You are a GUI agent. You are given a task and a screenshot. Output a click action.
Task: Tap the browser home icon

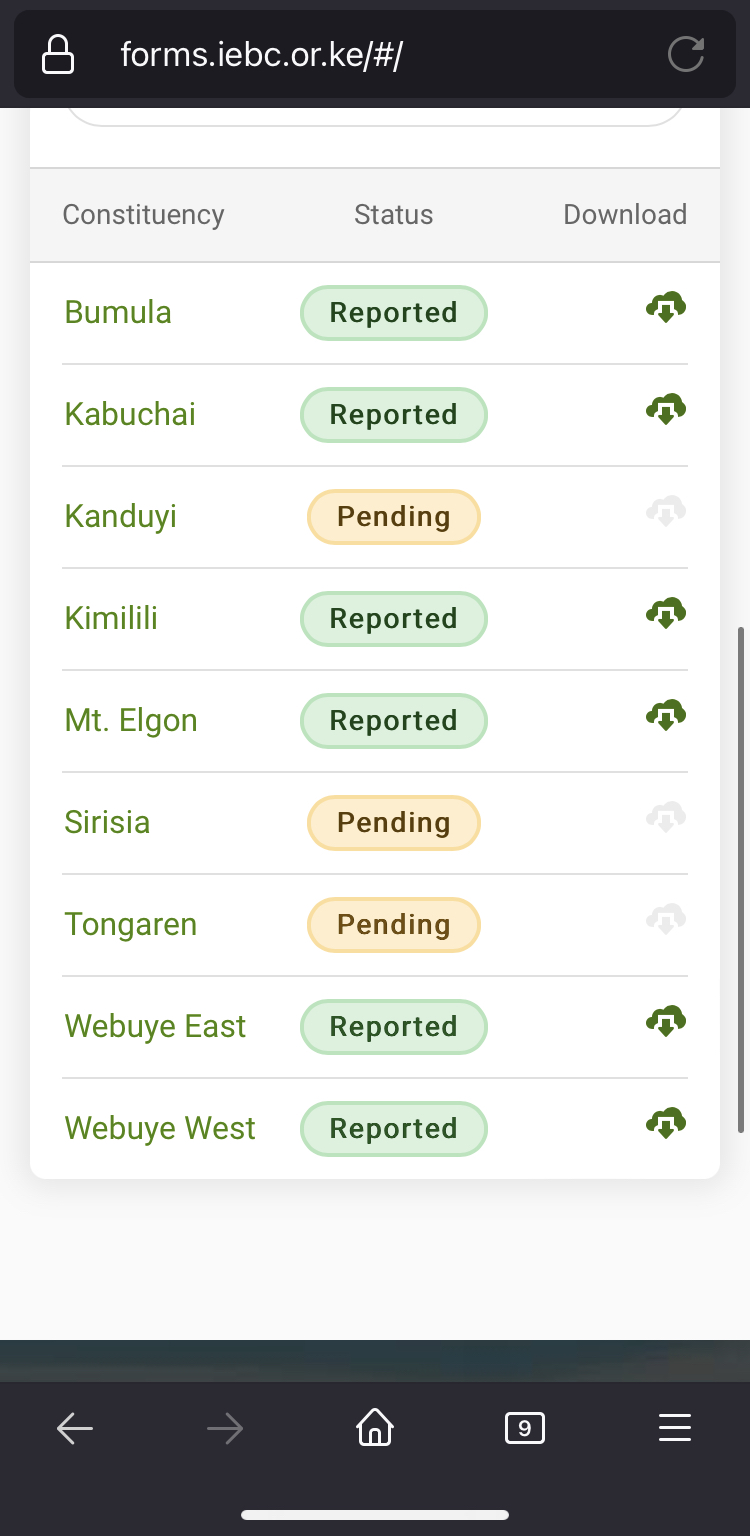(375, 1427)
